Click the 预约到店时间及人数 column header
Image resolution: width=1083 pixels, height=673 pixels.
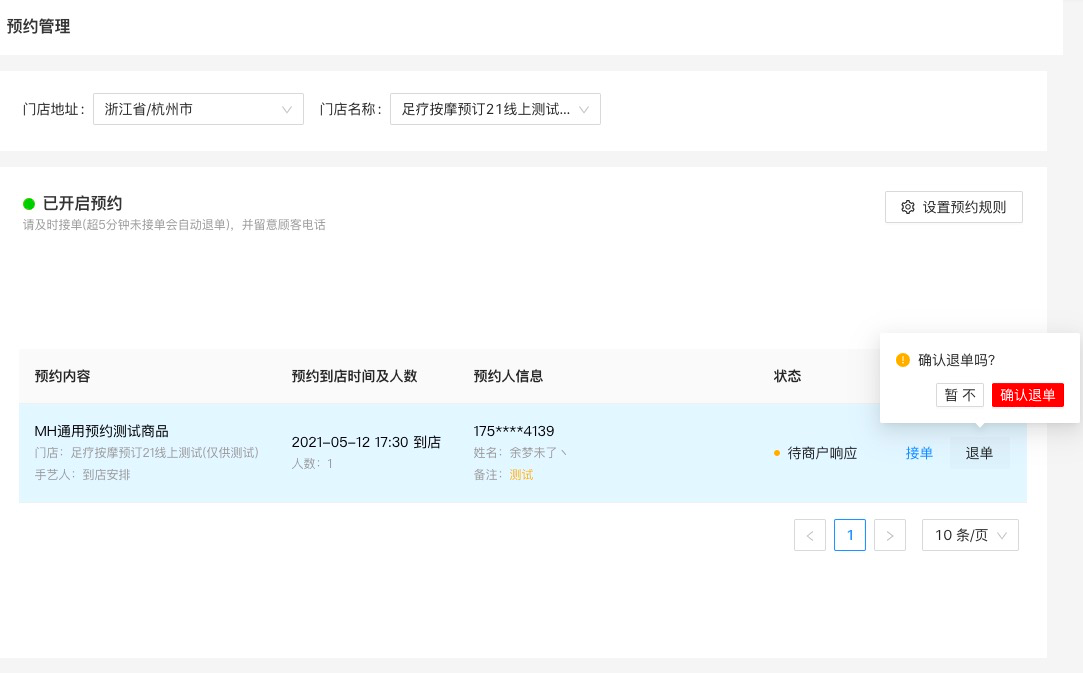pos(354,376)
